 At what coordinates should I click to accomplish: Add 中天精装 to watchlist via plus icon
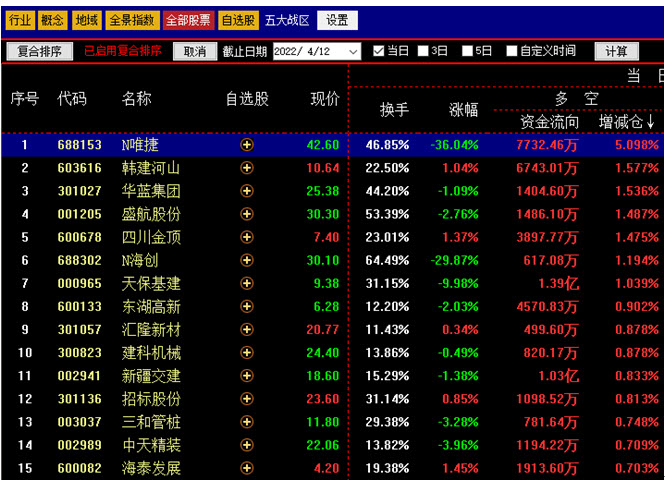[246, 445]
